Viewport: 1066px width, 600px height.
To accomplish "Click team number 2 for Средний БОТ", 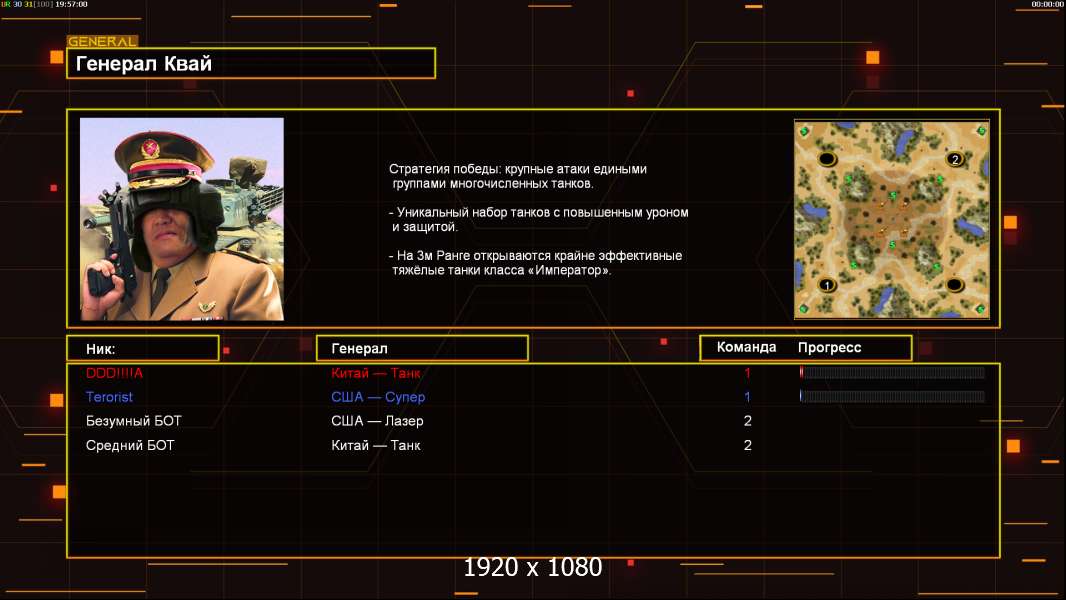I will click(x=747, y=445).
